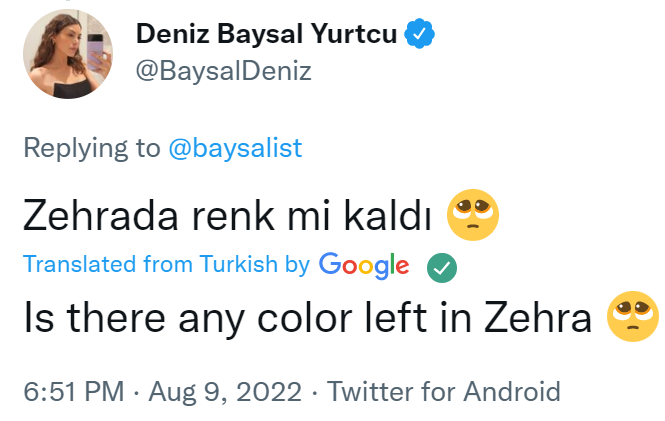
Task: Click the "Replying to" label
Action: (x=91, y=148)
